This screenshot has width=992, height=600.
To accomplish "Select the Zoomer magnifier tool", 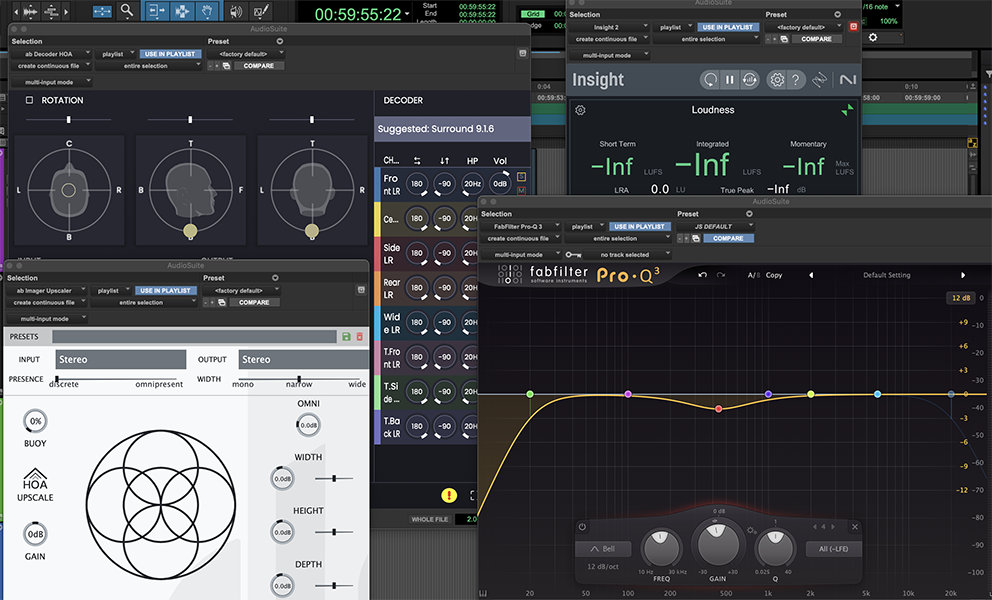I will 127,11.
